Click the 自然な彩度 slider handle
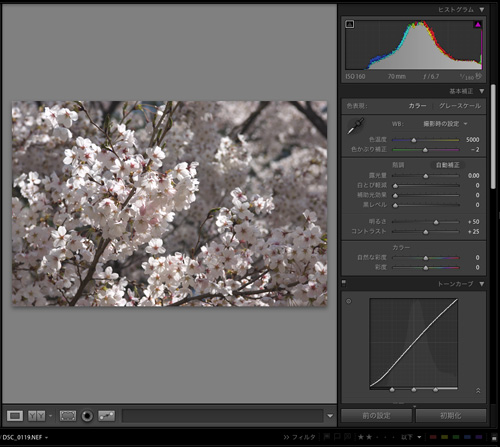The height and width of the screenshot is (447, 500). pos(426,258)
